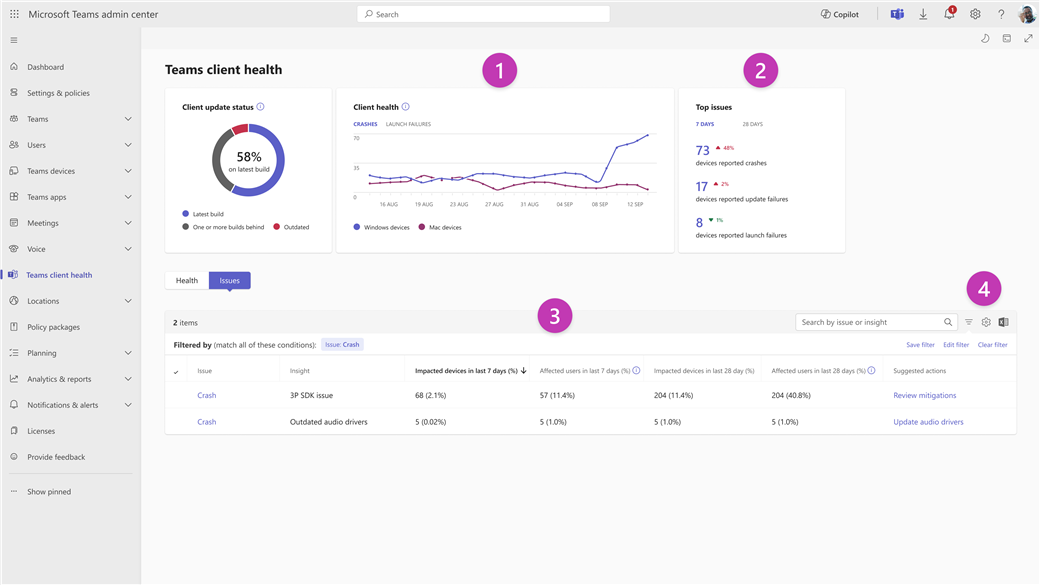Click the panel layout icon below header

coord(1007,38)
